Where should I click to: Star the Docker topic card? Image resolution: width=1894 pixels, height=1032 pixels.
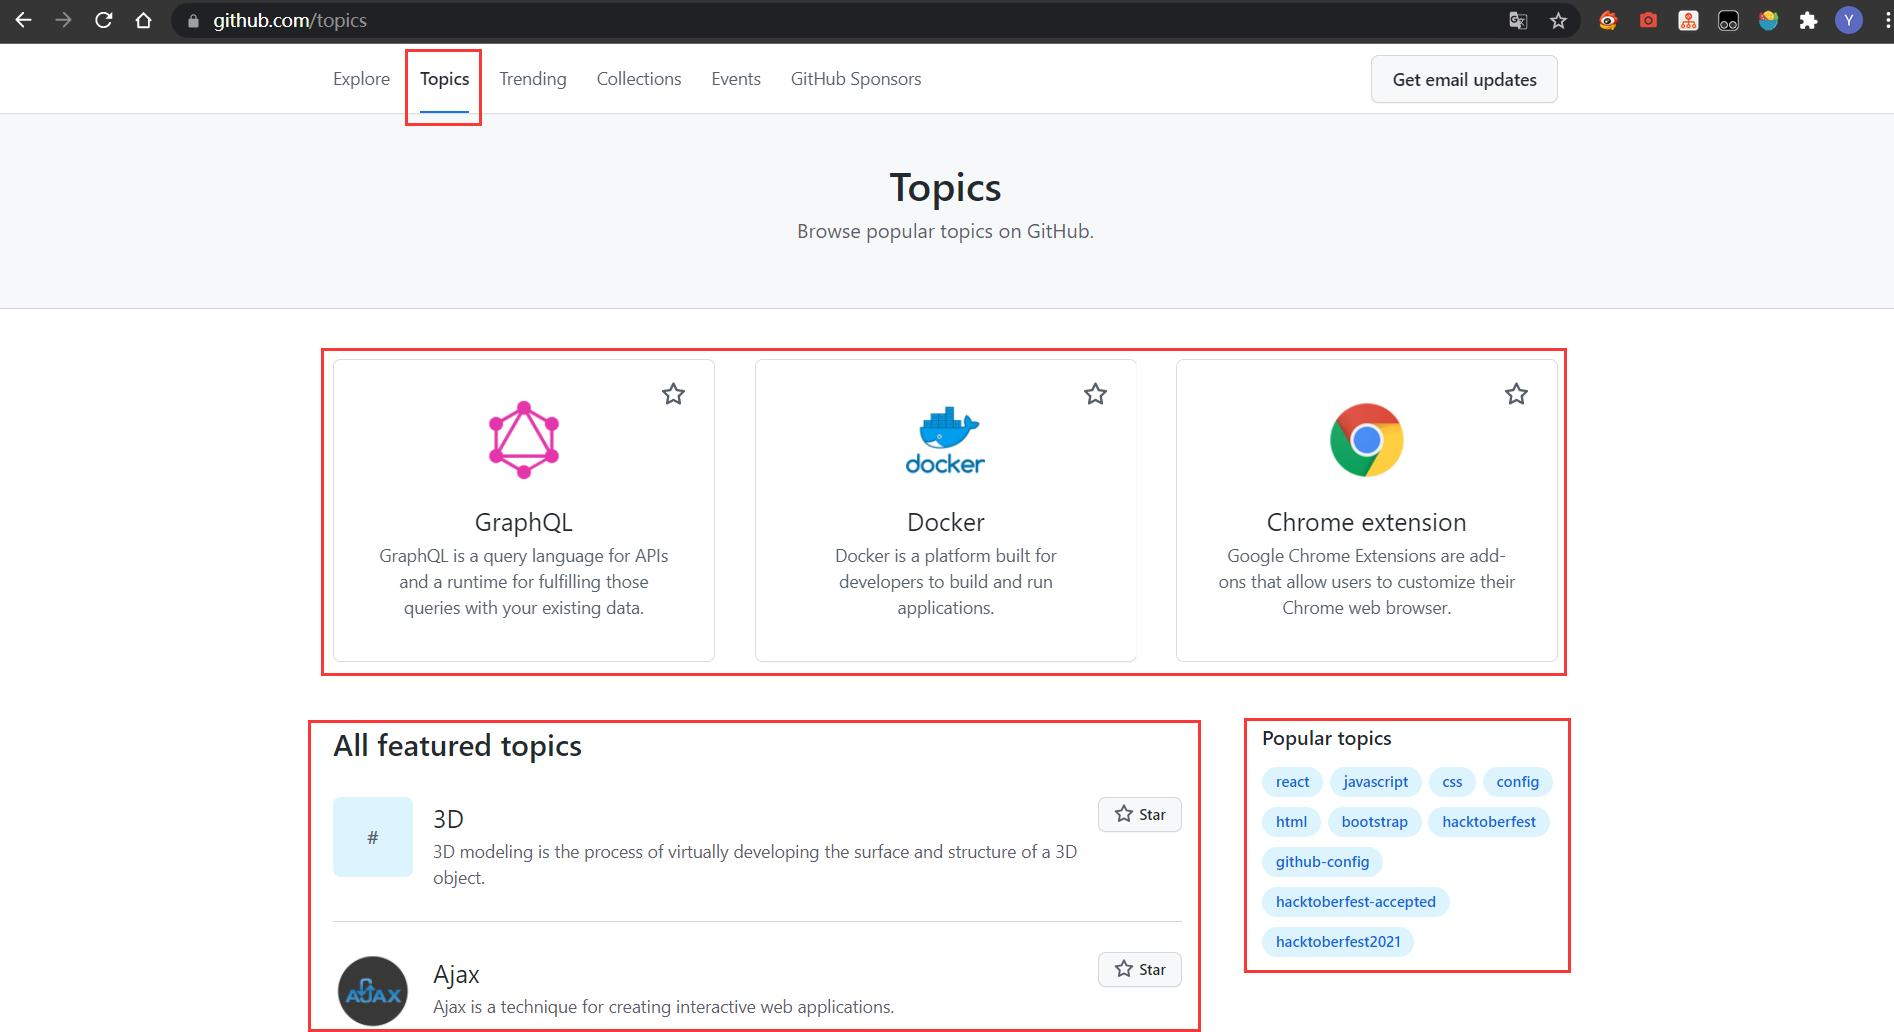[1095, 394]
